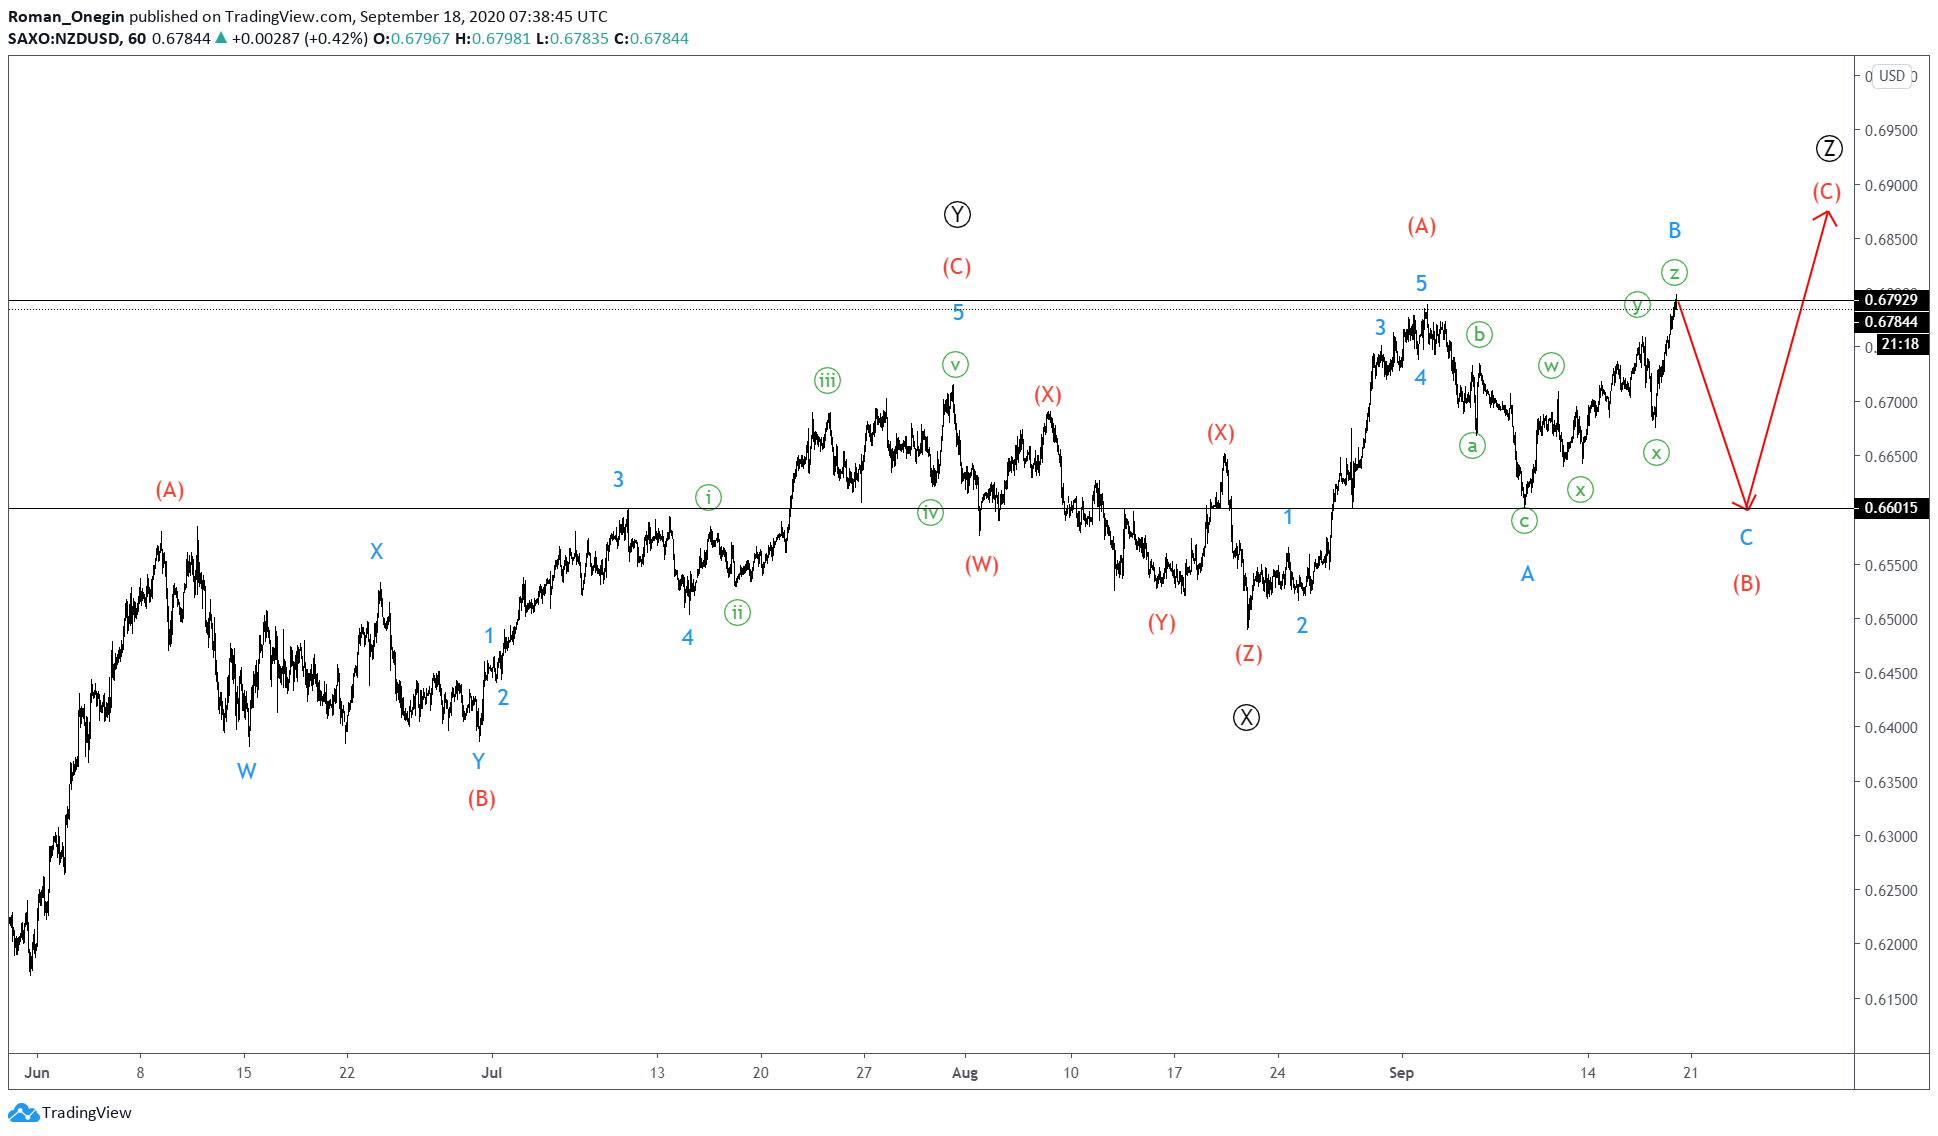Click the circled green z label near point B
This screenshot has width=1938, height=1136.
pyautogui.click(x=1674, y=272)
